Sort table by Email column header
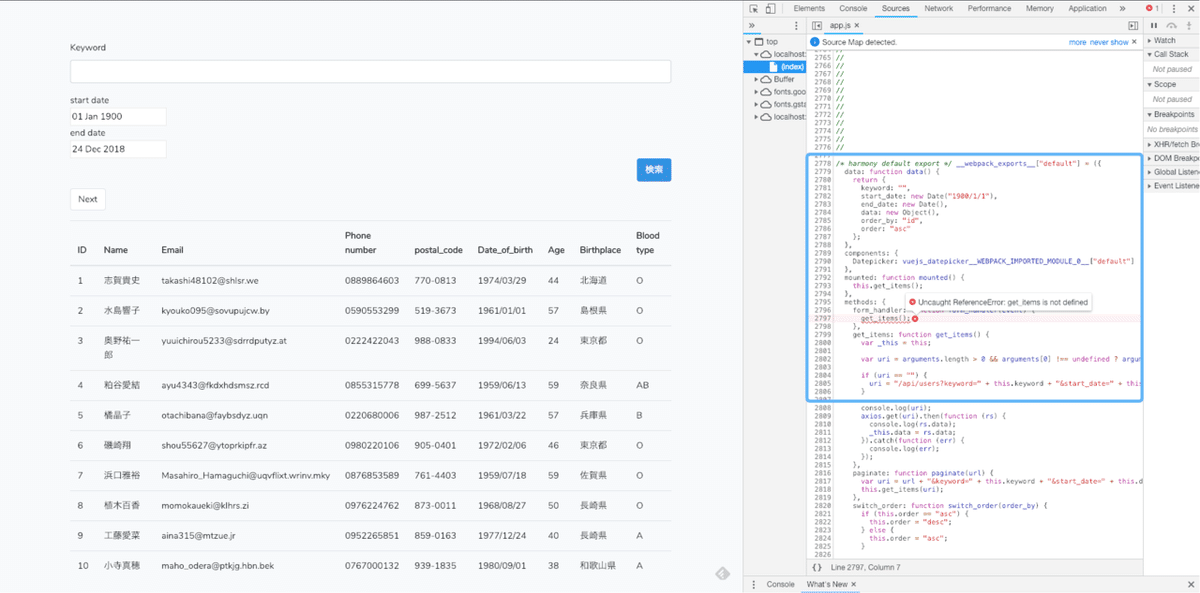 click(172, 250)
